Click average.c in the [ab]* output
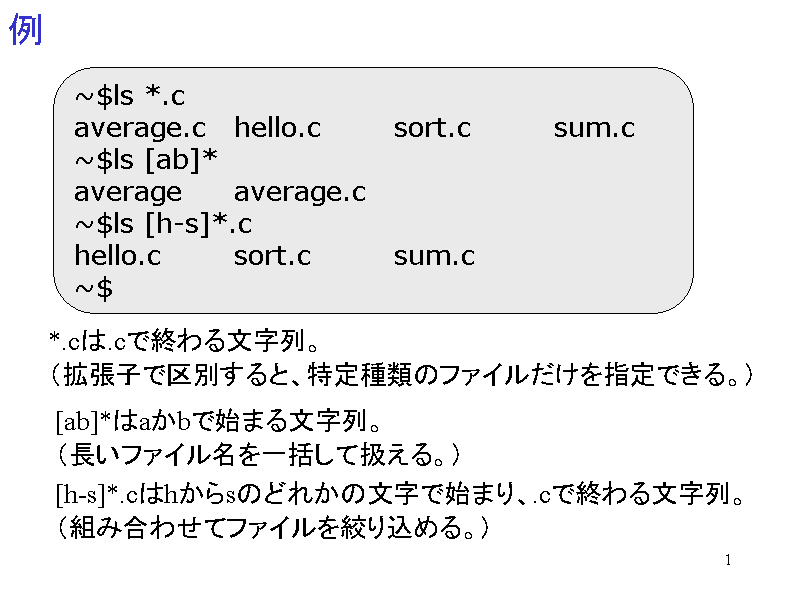Viewport: 800px width, 600px height. 300,193
